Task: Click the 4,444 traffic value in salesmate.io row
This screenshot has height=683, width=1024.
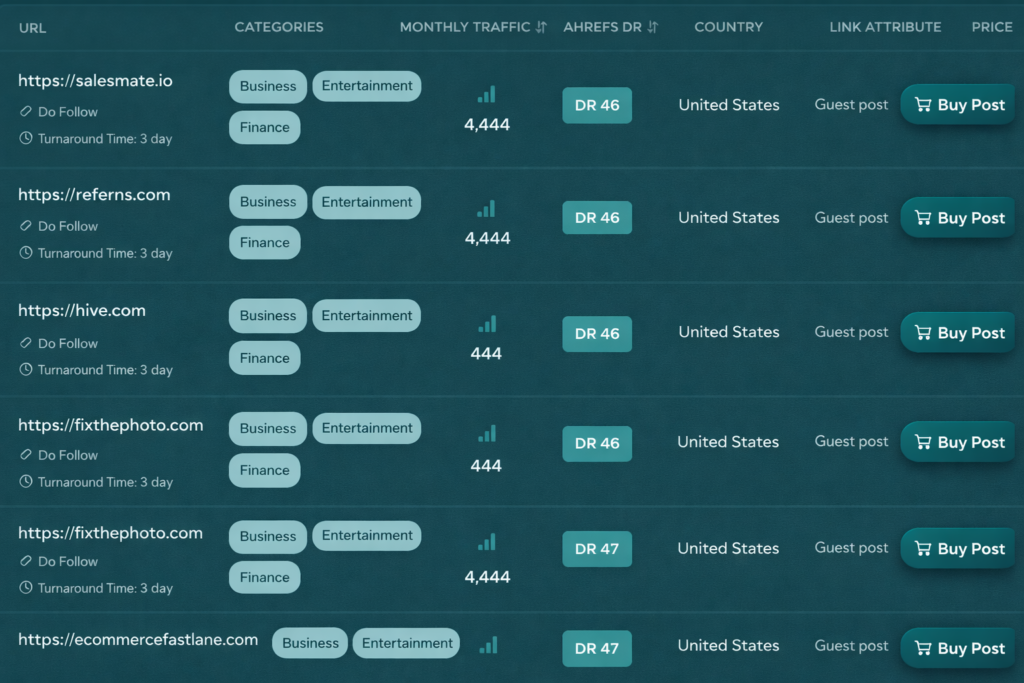Action: [x=487, y=124]
